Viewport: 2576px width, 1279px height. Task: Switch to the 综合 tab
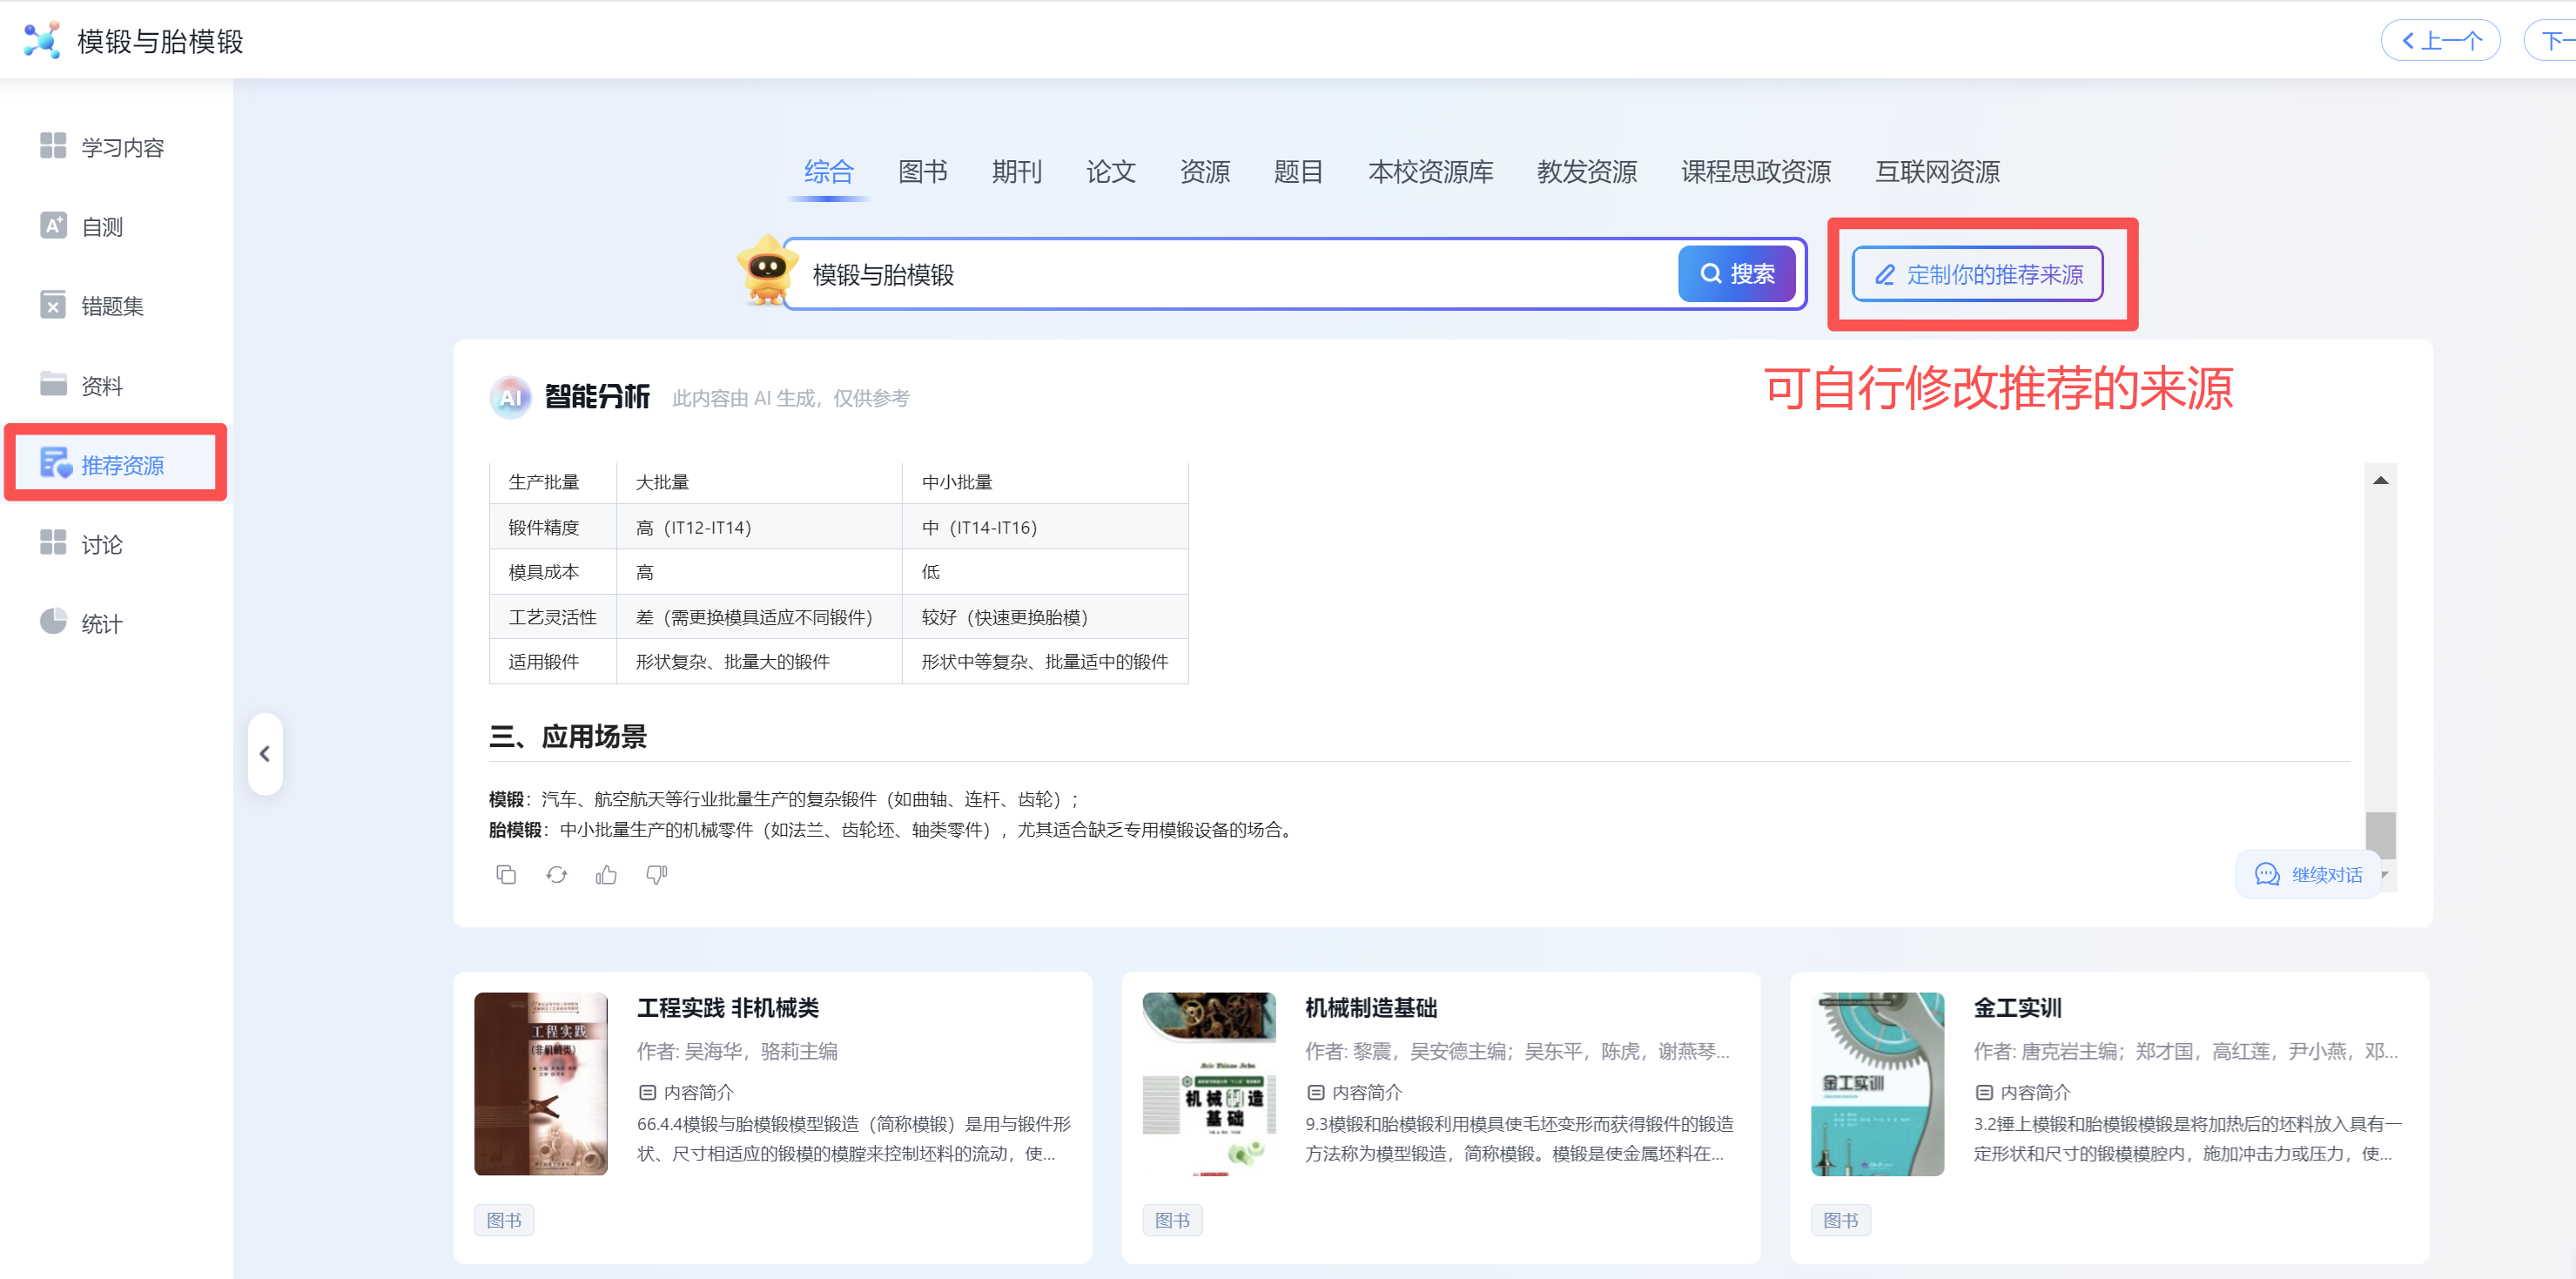[x=829, y=172]
